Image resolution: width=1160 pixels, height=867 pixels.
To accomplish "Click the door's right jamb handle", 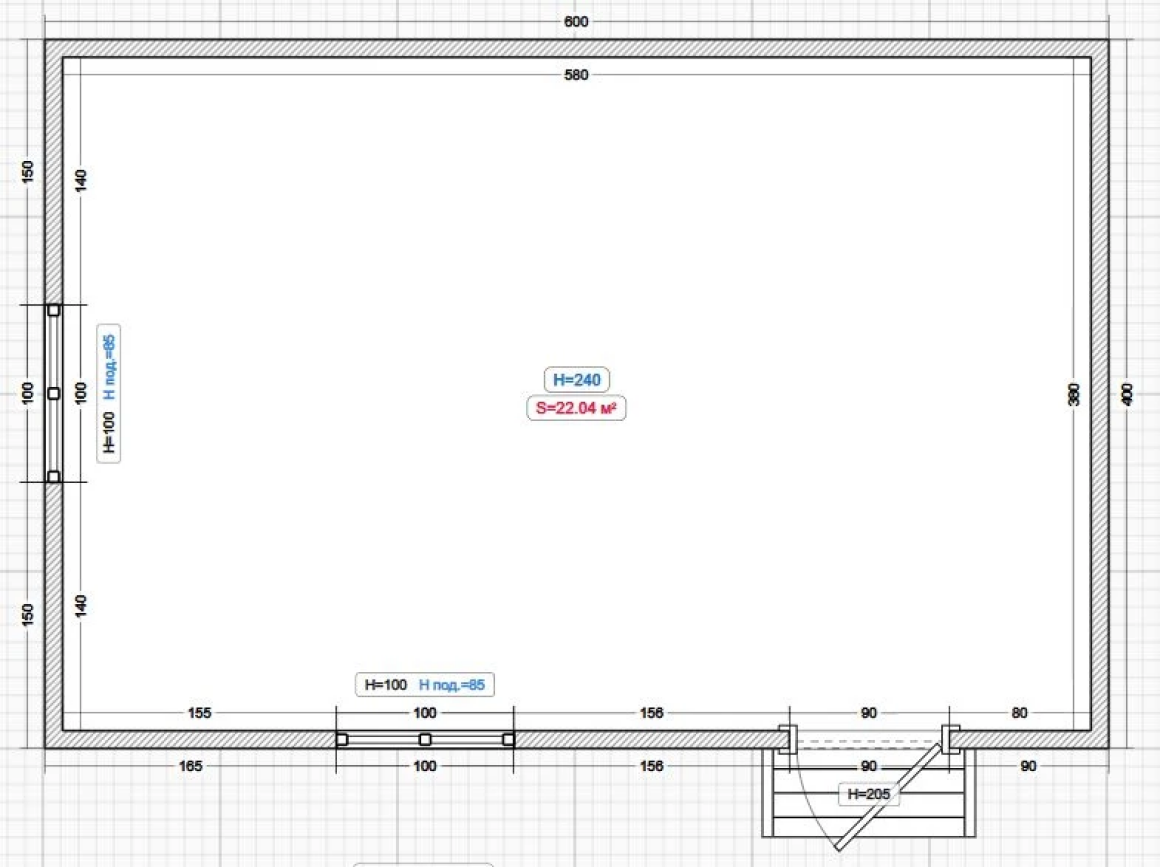I will [951, 740].
